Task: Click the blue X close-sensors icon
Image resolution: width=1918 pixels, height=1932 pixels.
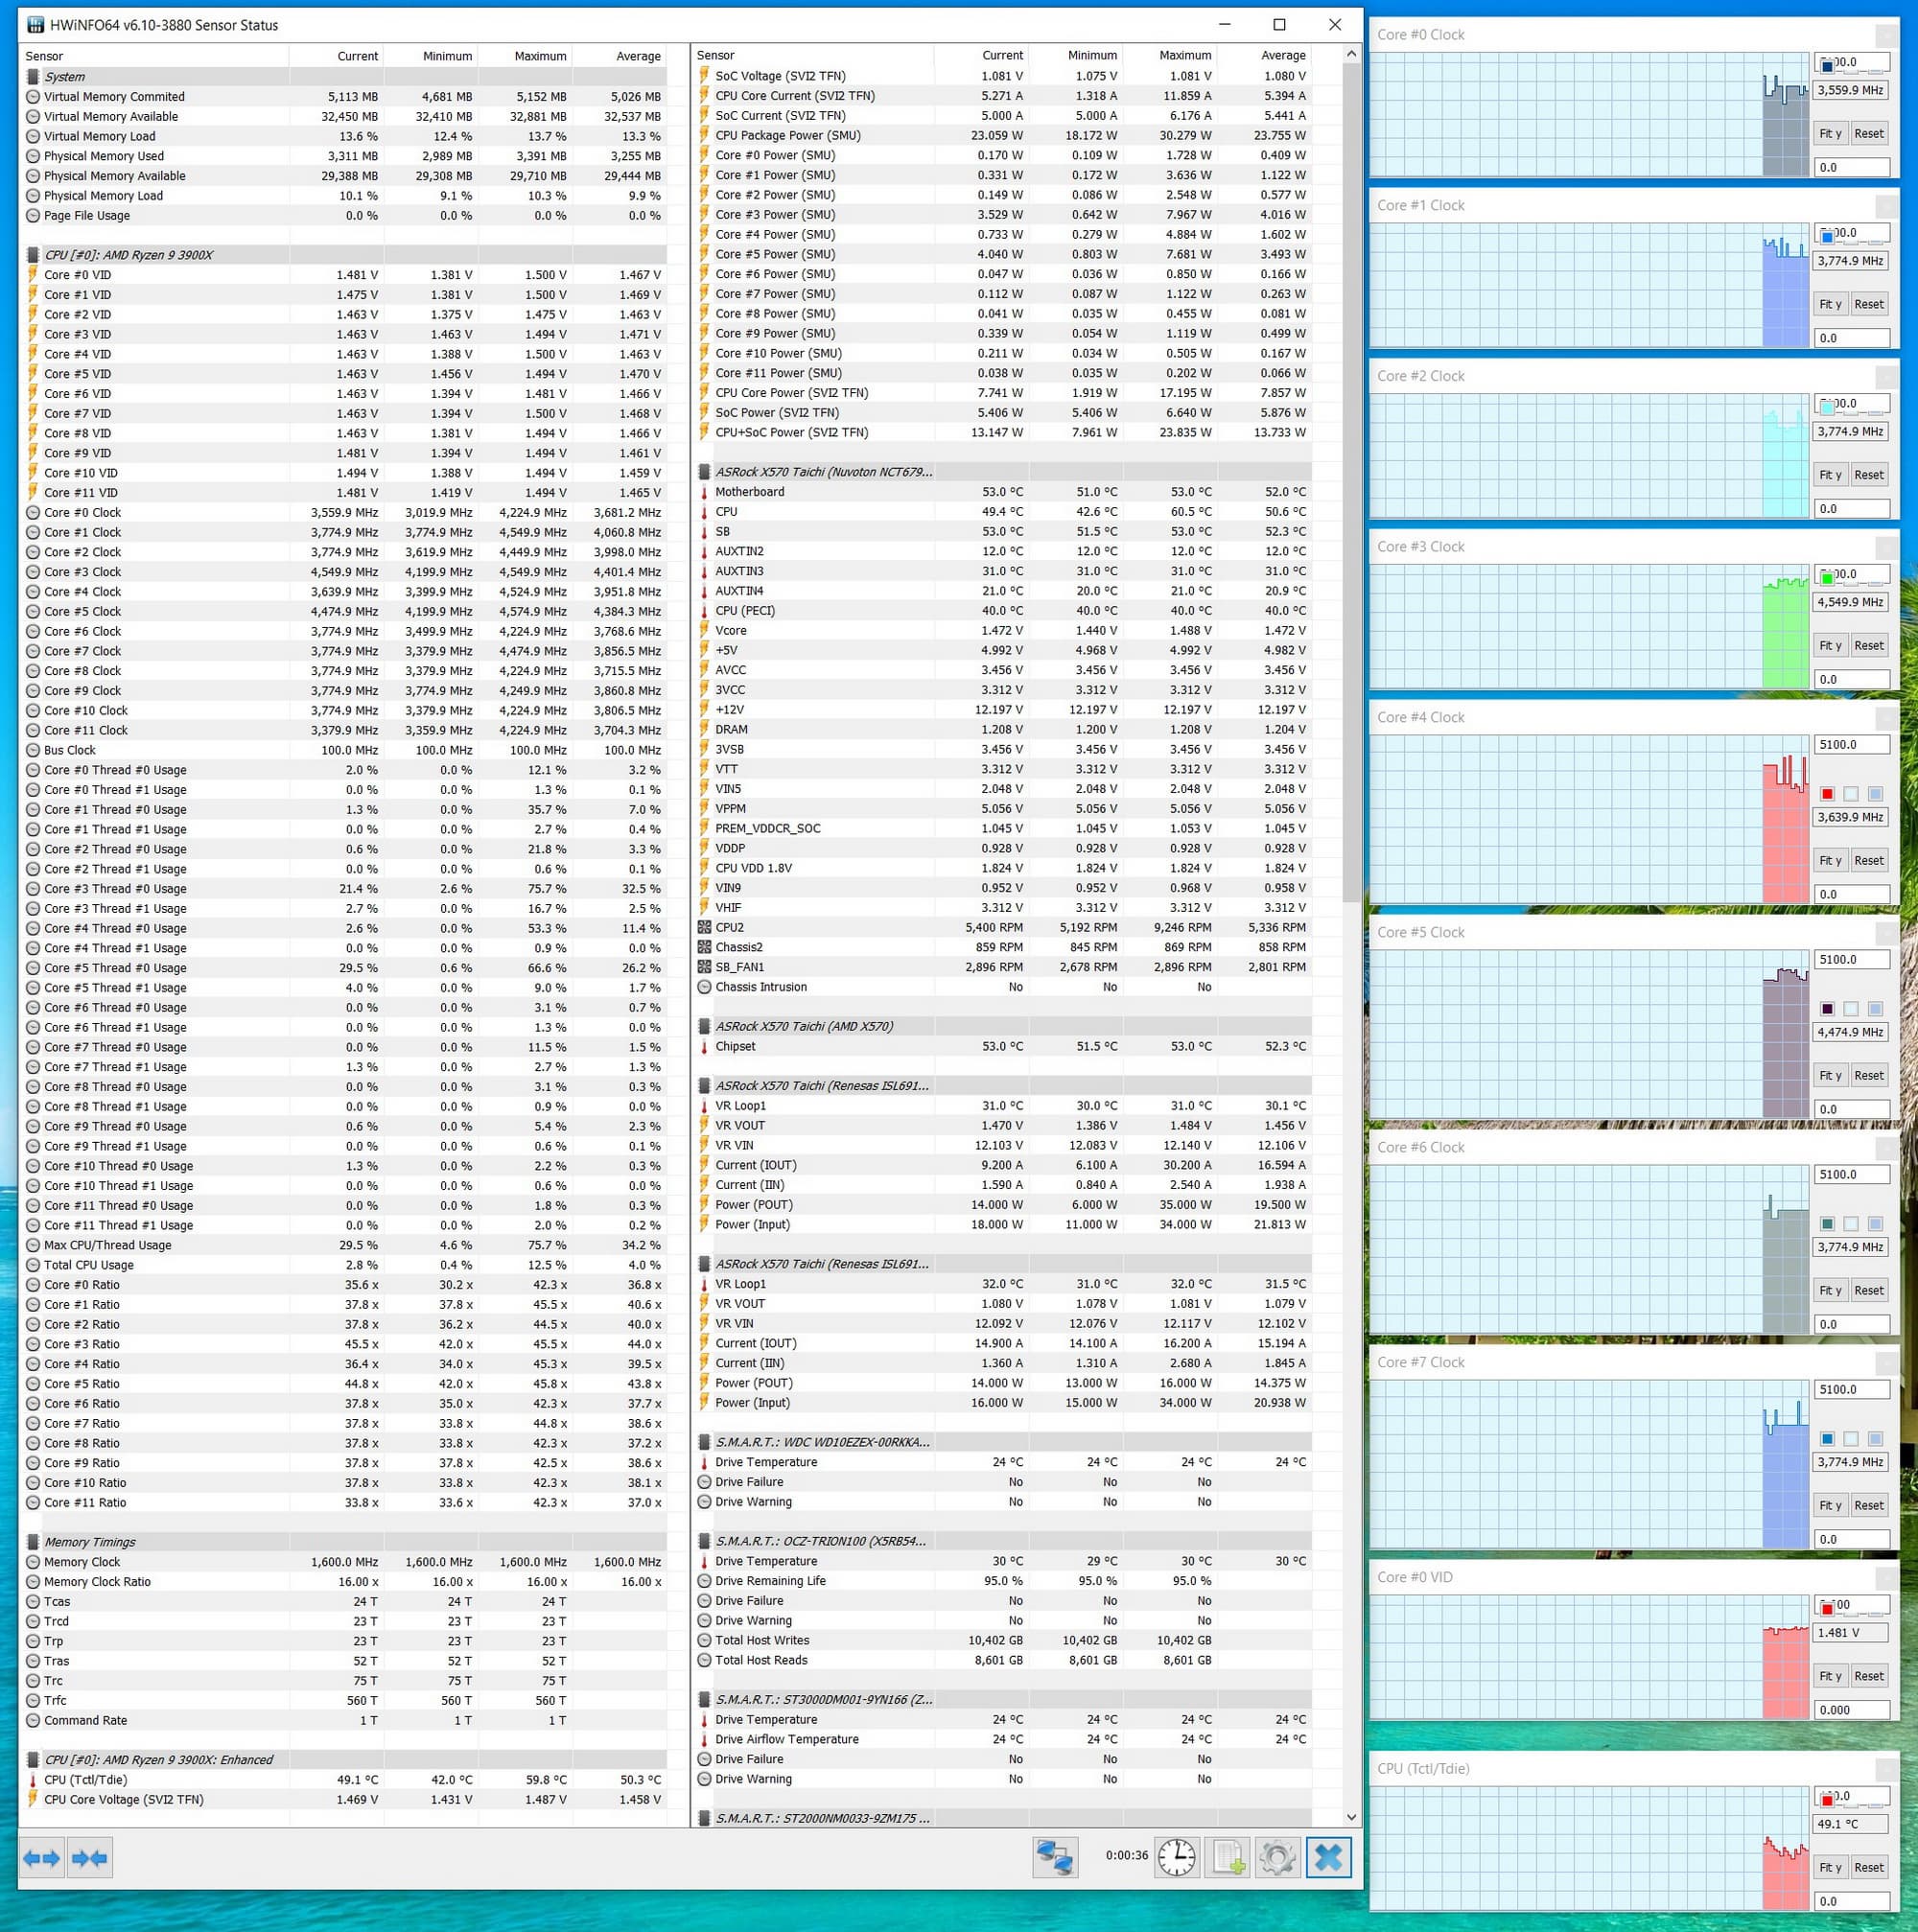Action: pos(1328,1857)
